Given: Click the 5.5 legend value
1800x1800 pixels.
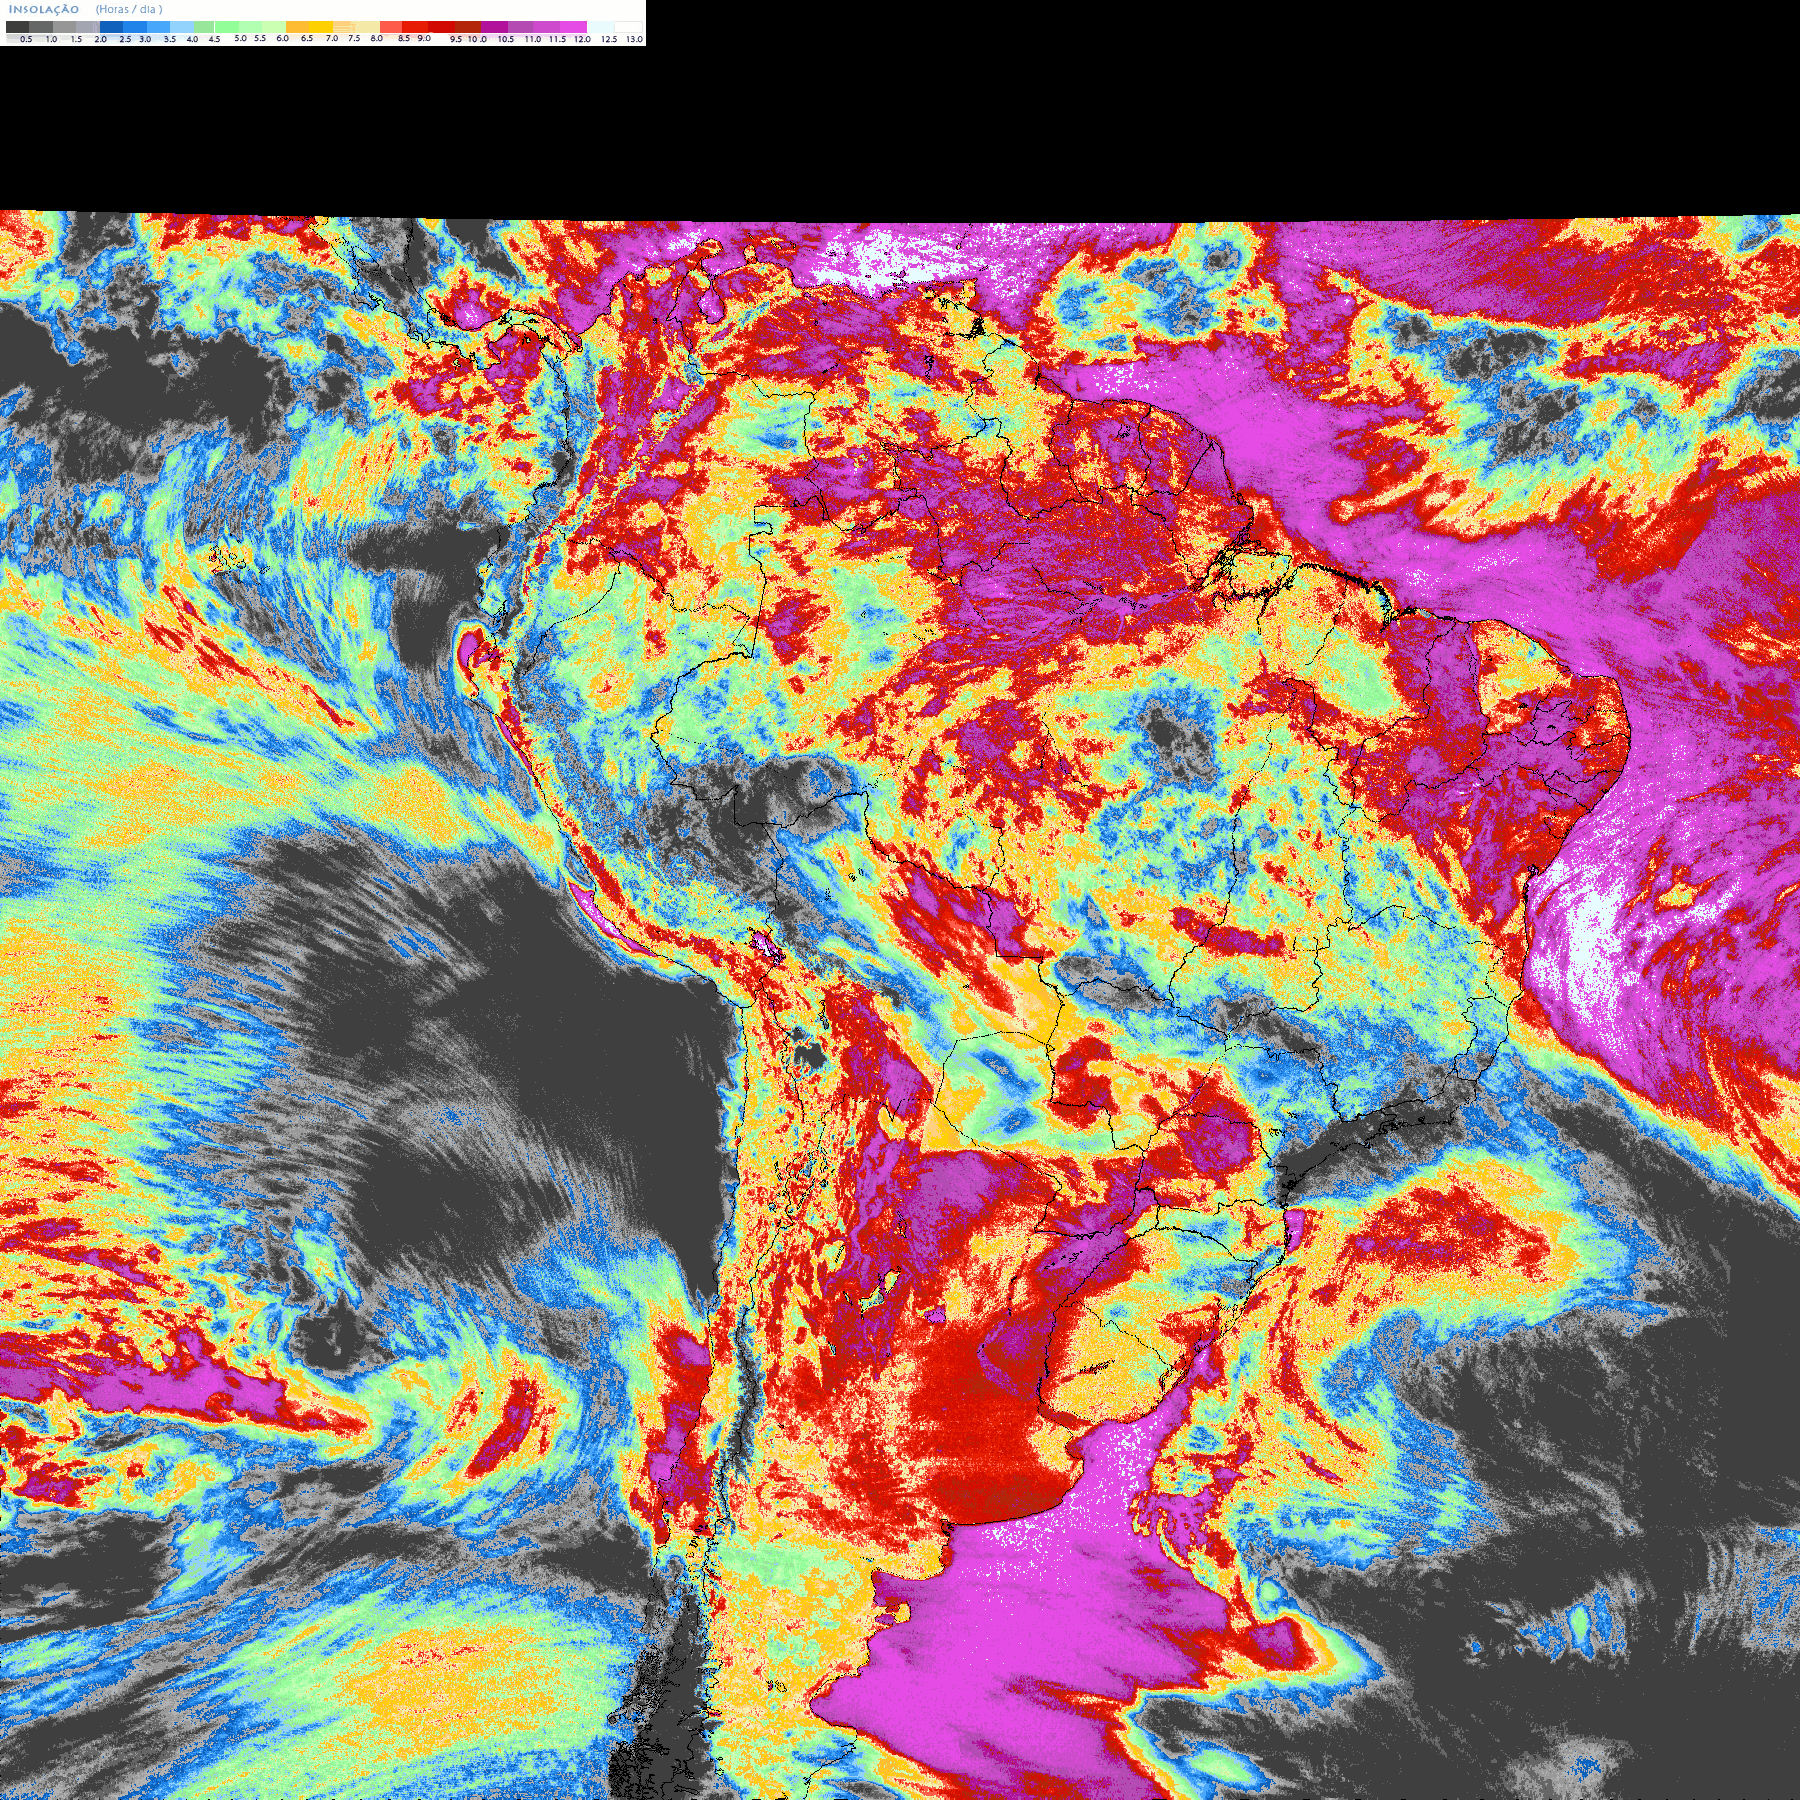Looking at the screenshot, I should (260, 38).
